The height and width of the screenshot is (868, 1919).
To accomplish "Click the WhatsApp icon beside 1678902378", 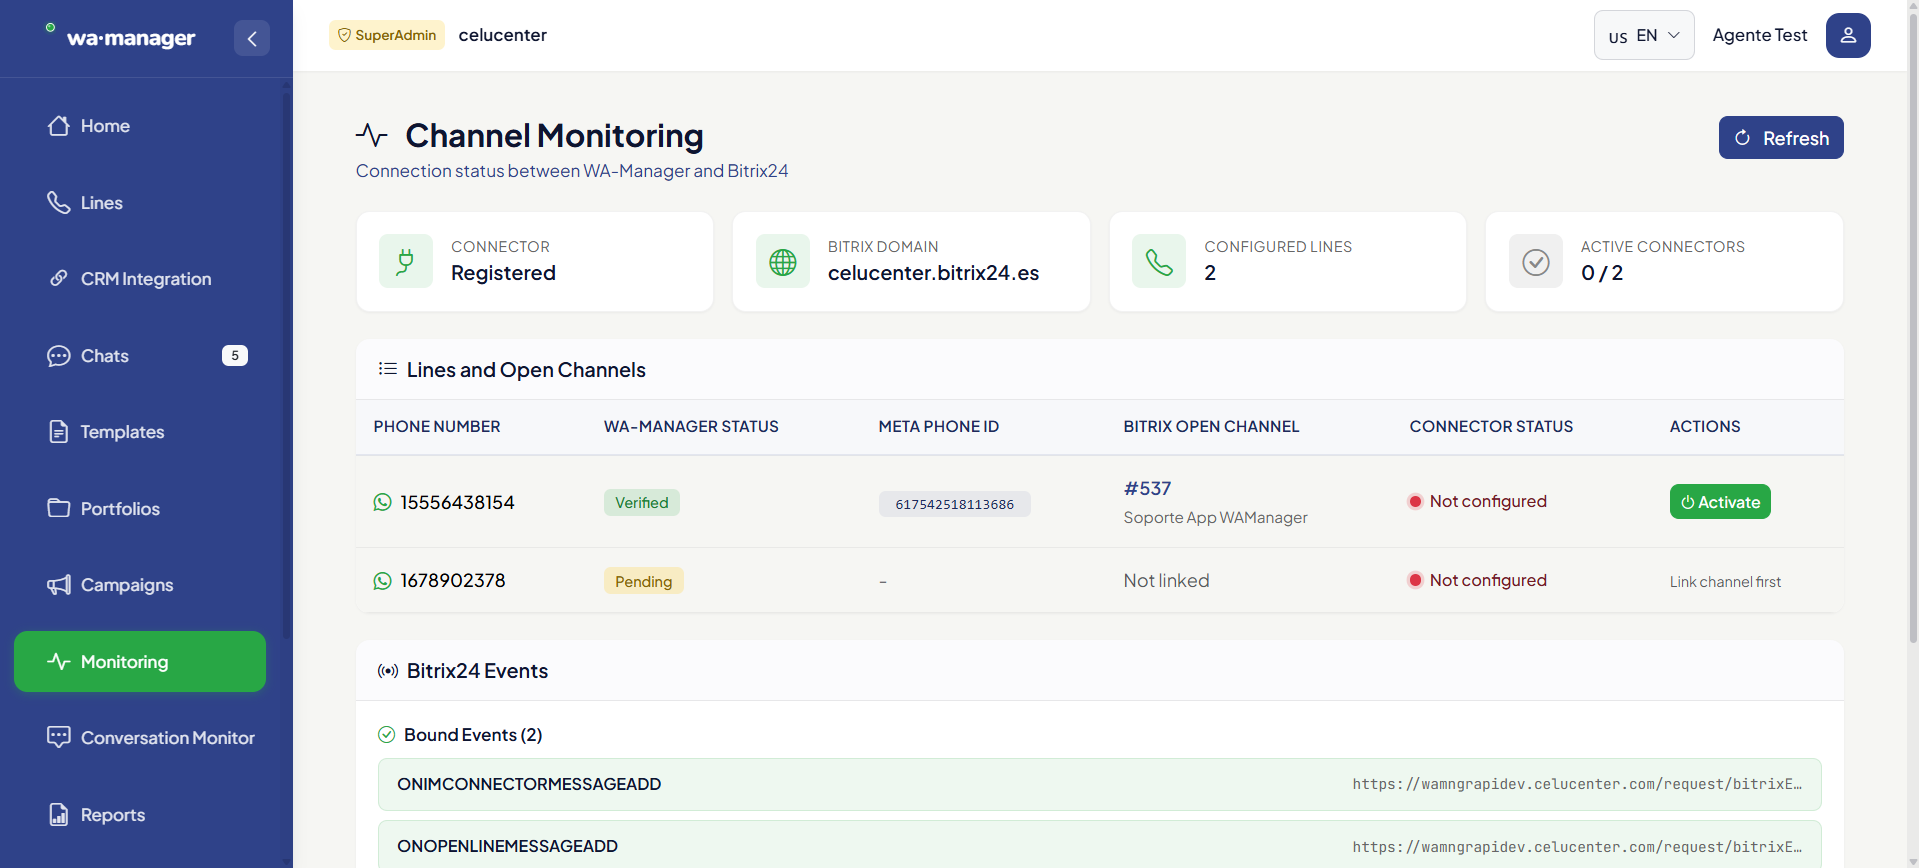I will coord(383,581).
